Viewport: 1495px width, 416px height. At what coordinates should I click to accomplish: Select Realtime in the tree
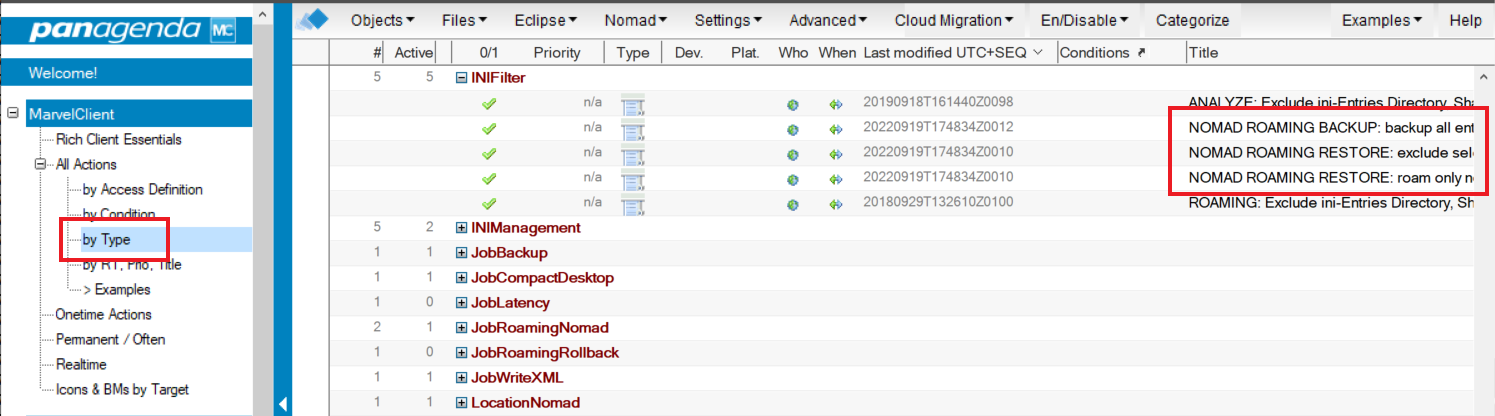click(x=81, y=364)
